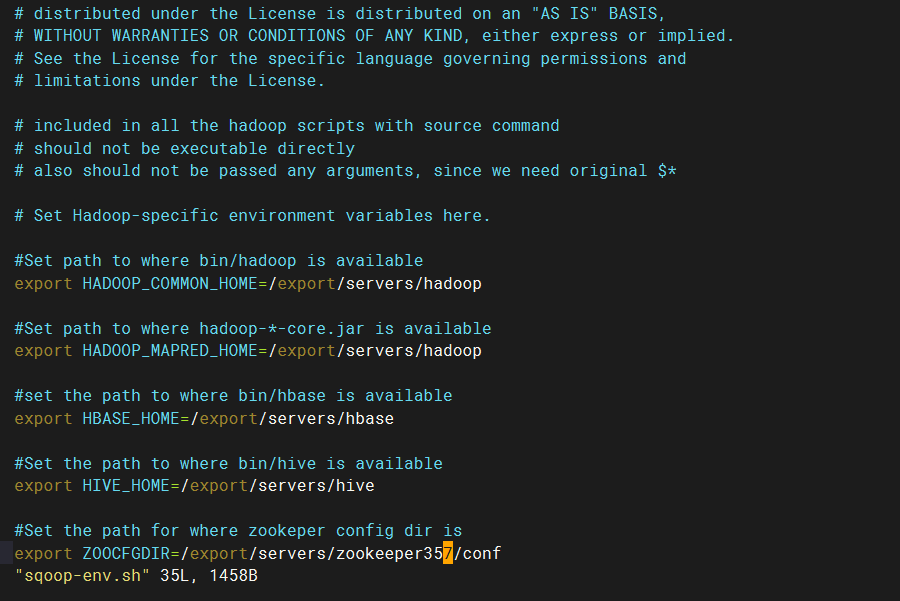The height and width of the screenshot is (601, 900).
Task: Click the "$*" at end of arguments comment
Action: [x=667, y=171]
